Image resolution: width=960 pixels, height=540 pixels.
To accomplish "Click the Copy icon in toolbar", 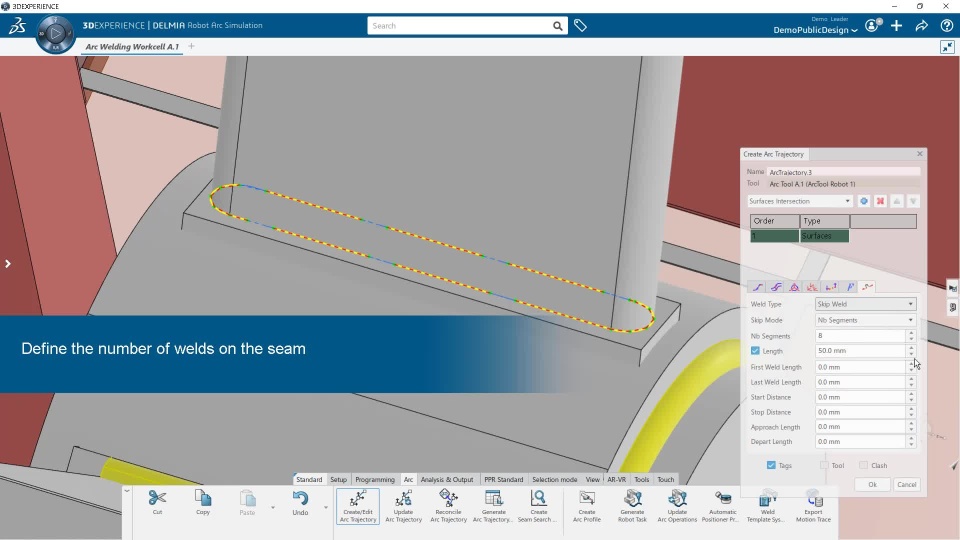I will [203, 498].
